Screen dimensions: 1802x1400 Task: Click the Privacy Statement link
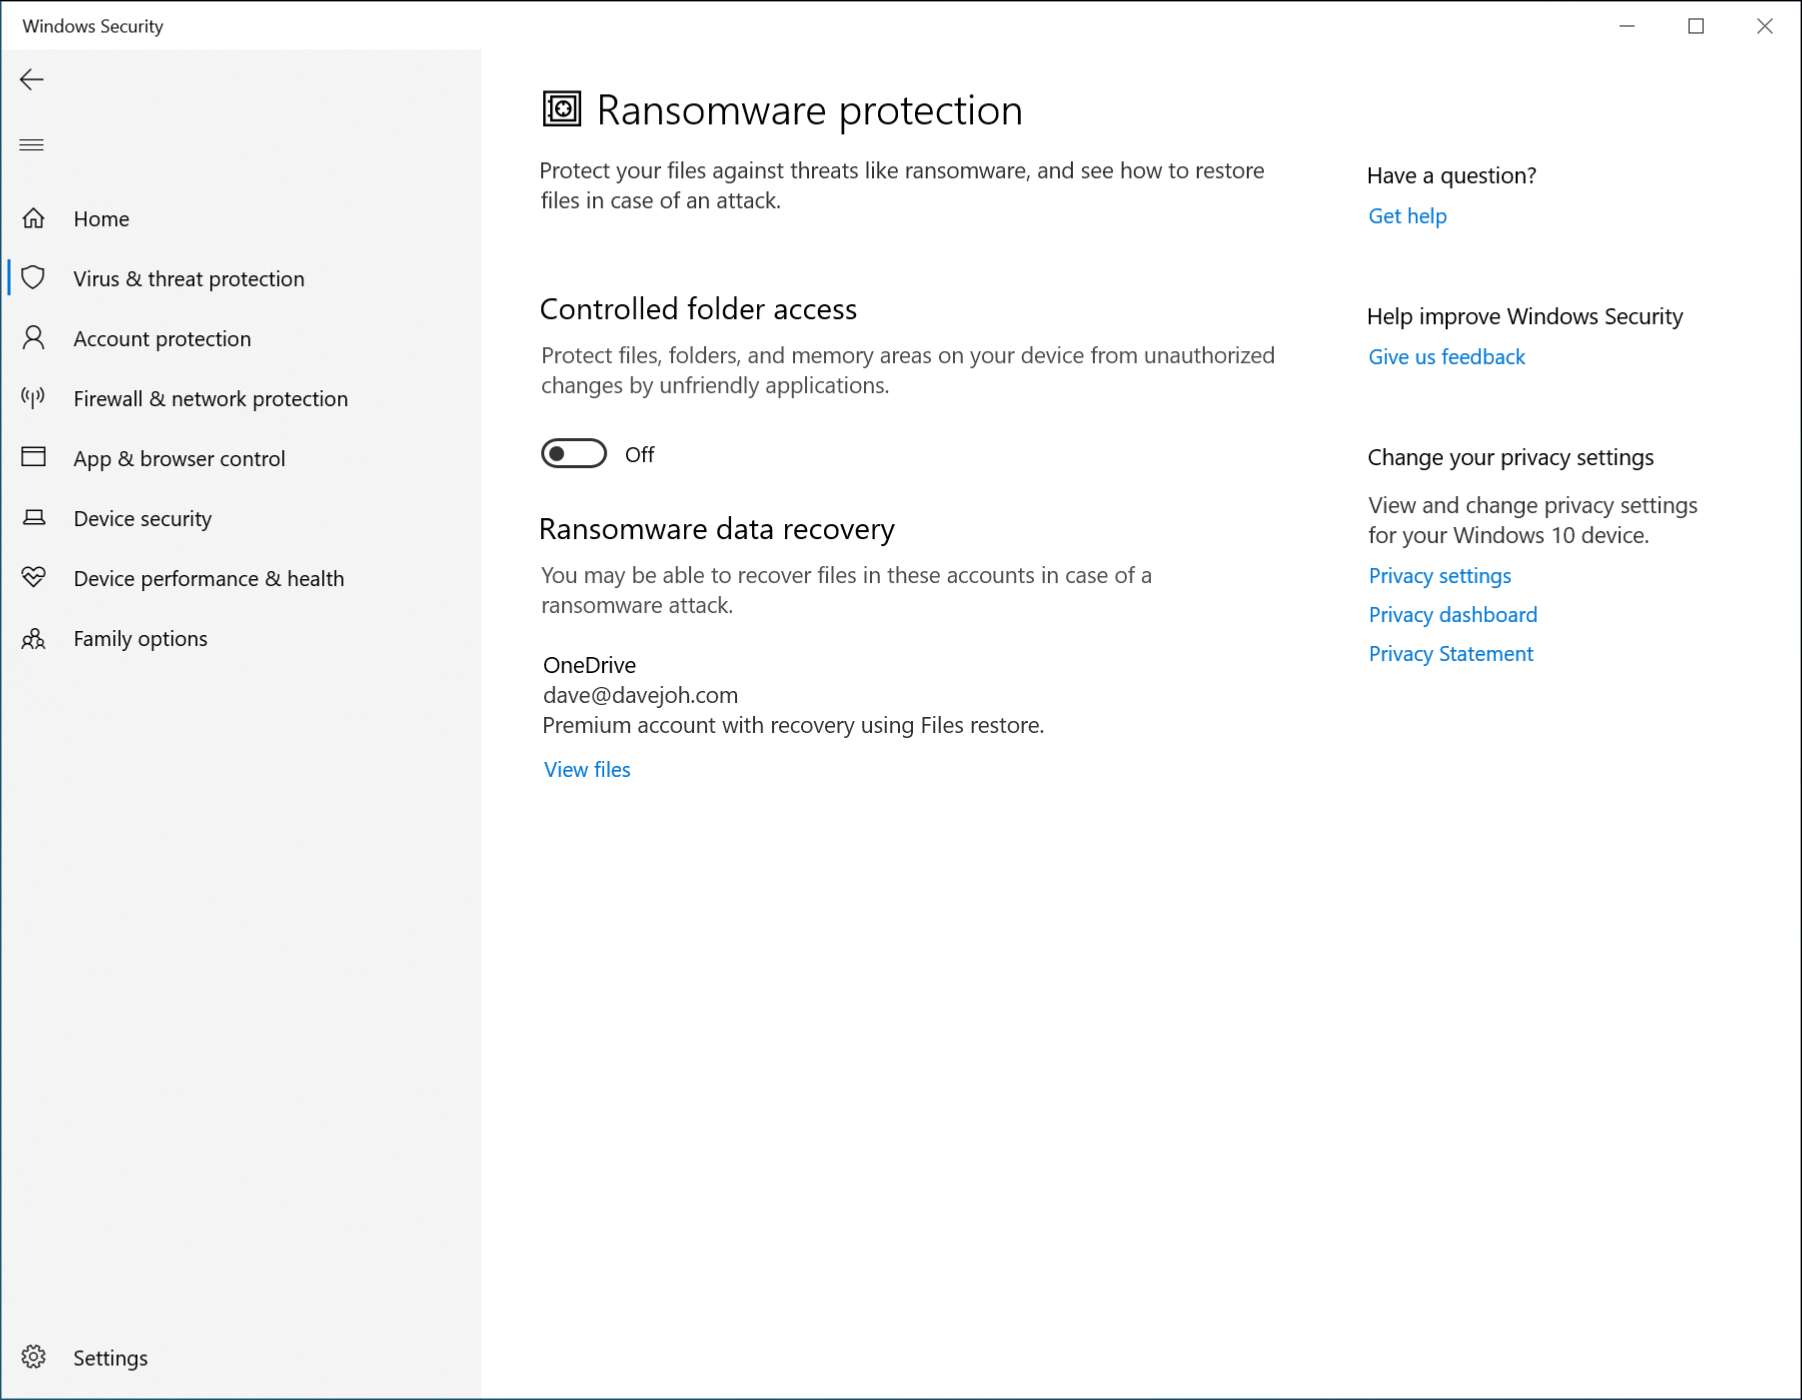pos(1450,654)
